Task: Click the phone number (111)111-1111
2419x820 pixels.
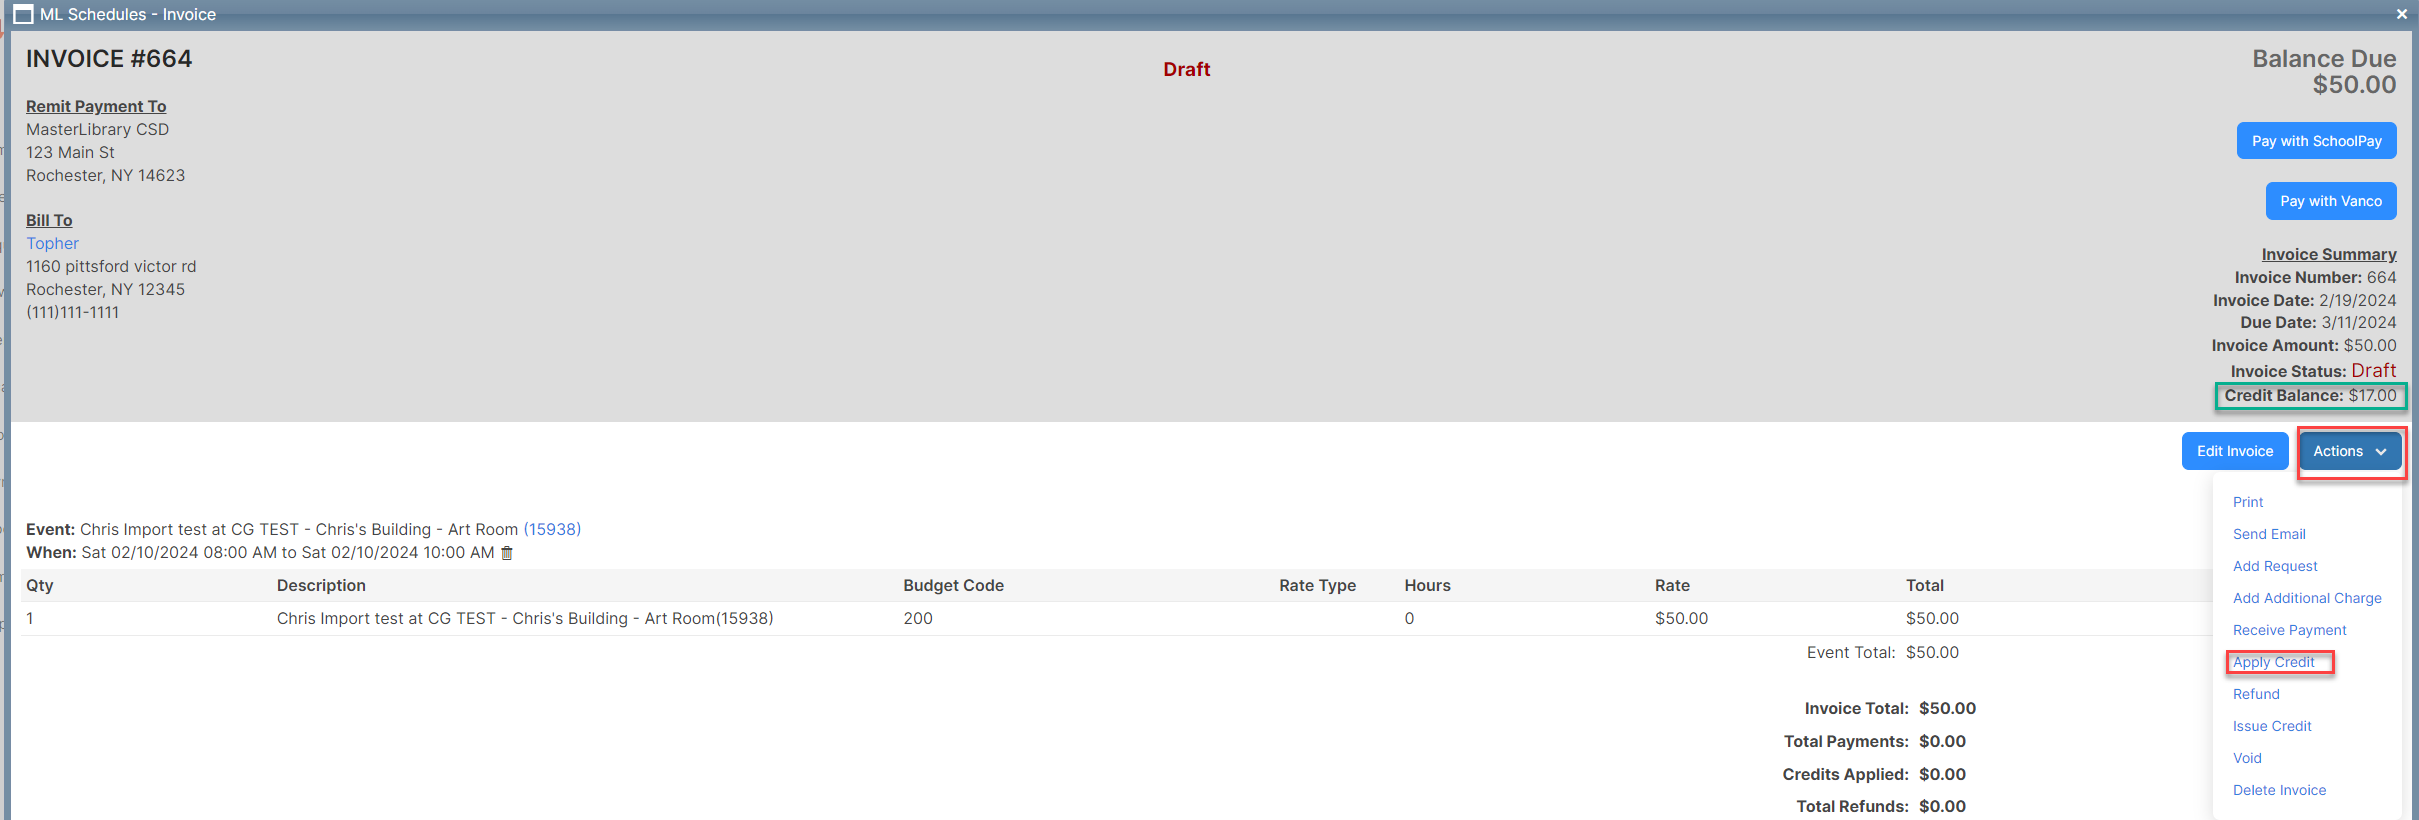Action: click(x=72, y=312)
